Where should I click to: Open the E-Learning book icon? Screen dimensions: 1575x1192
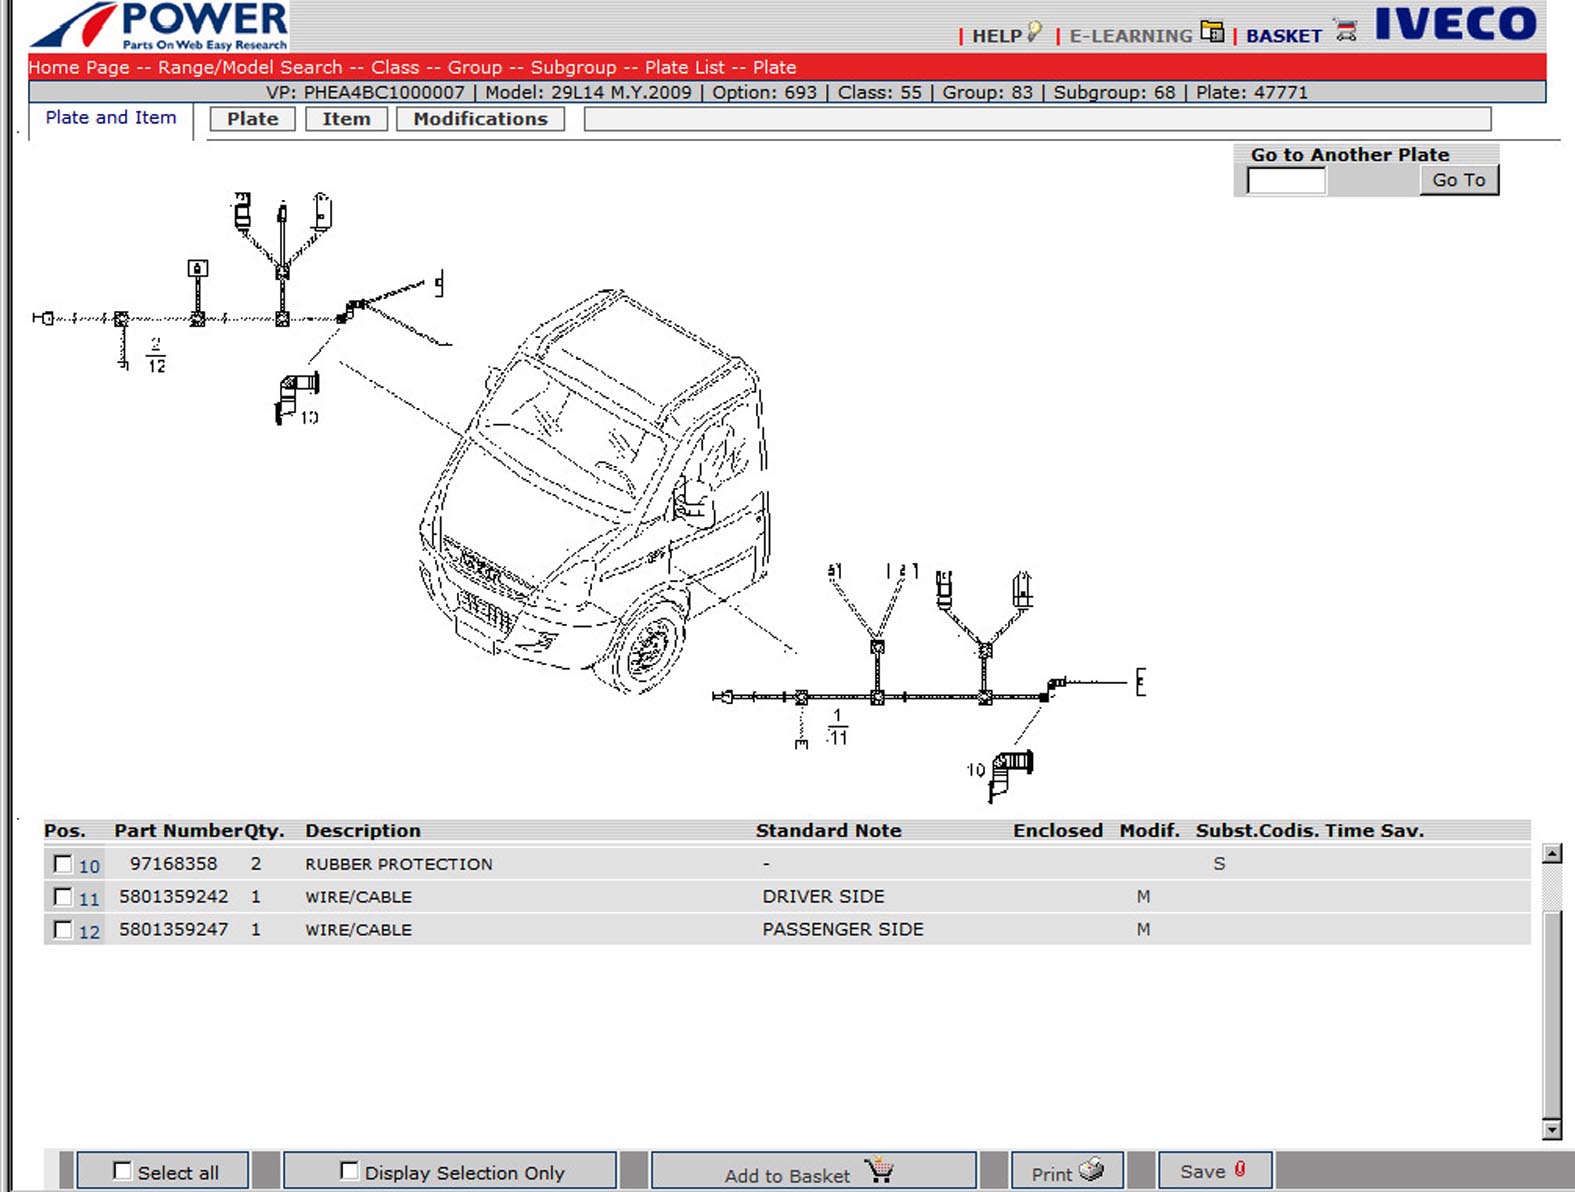coord(1212,32)
